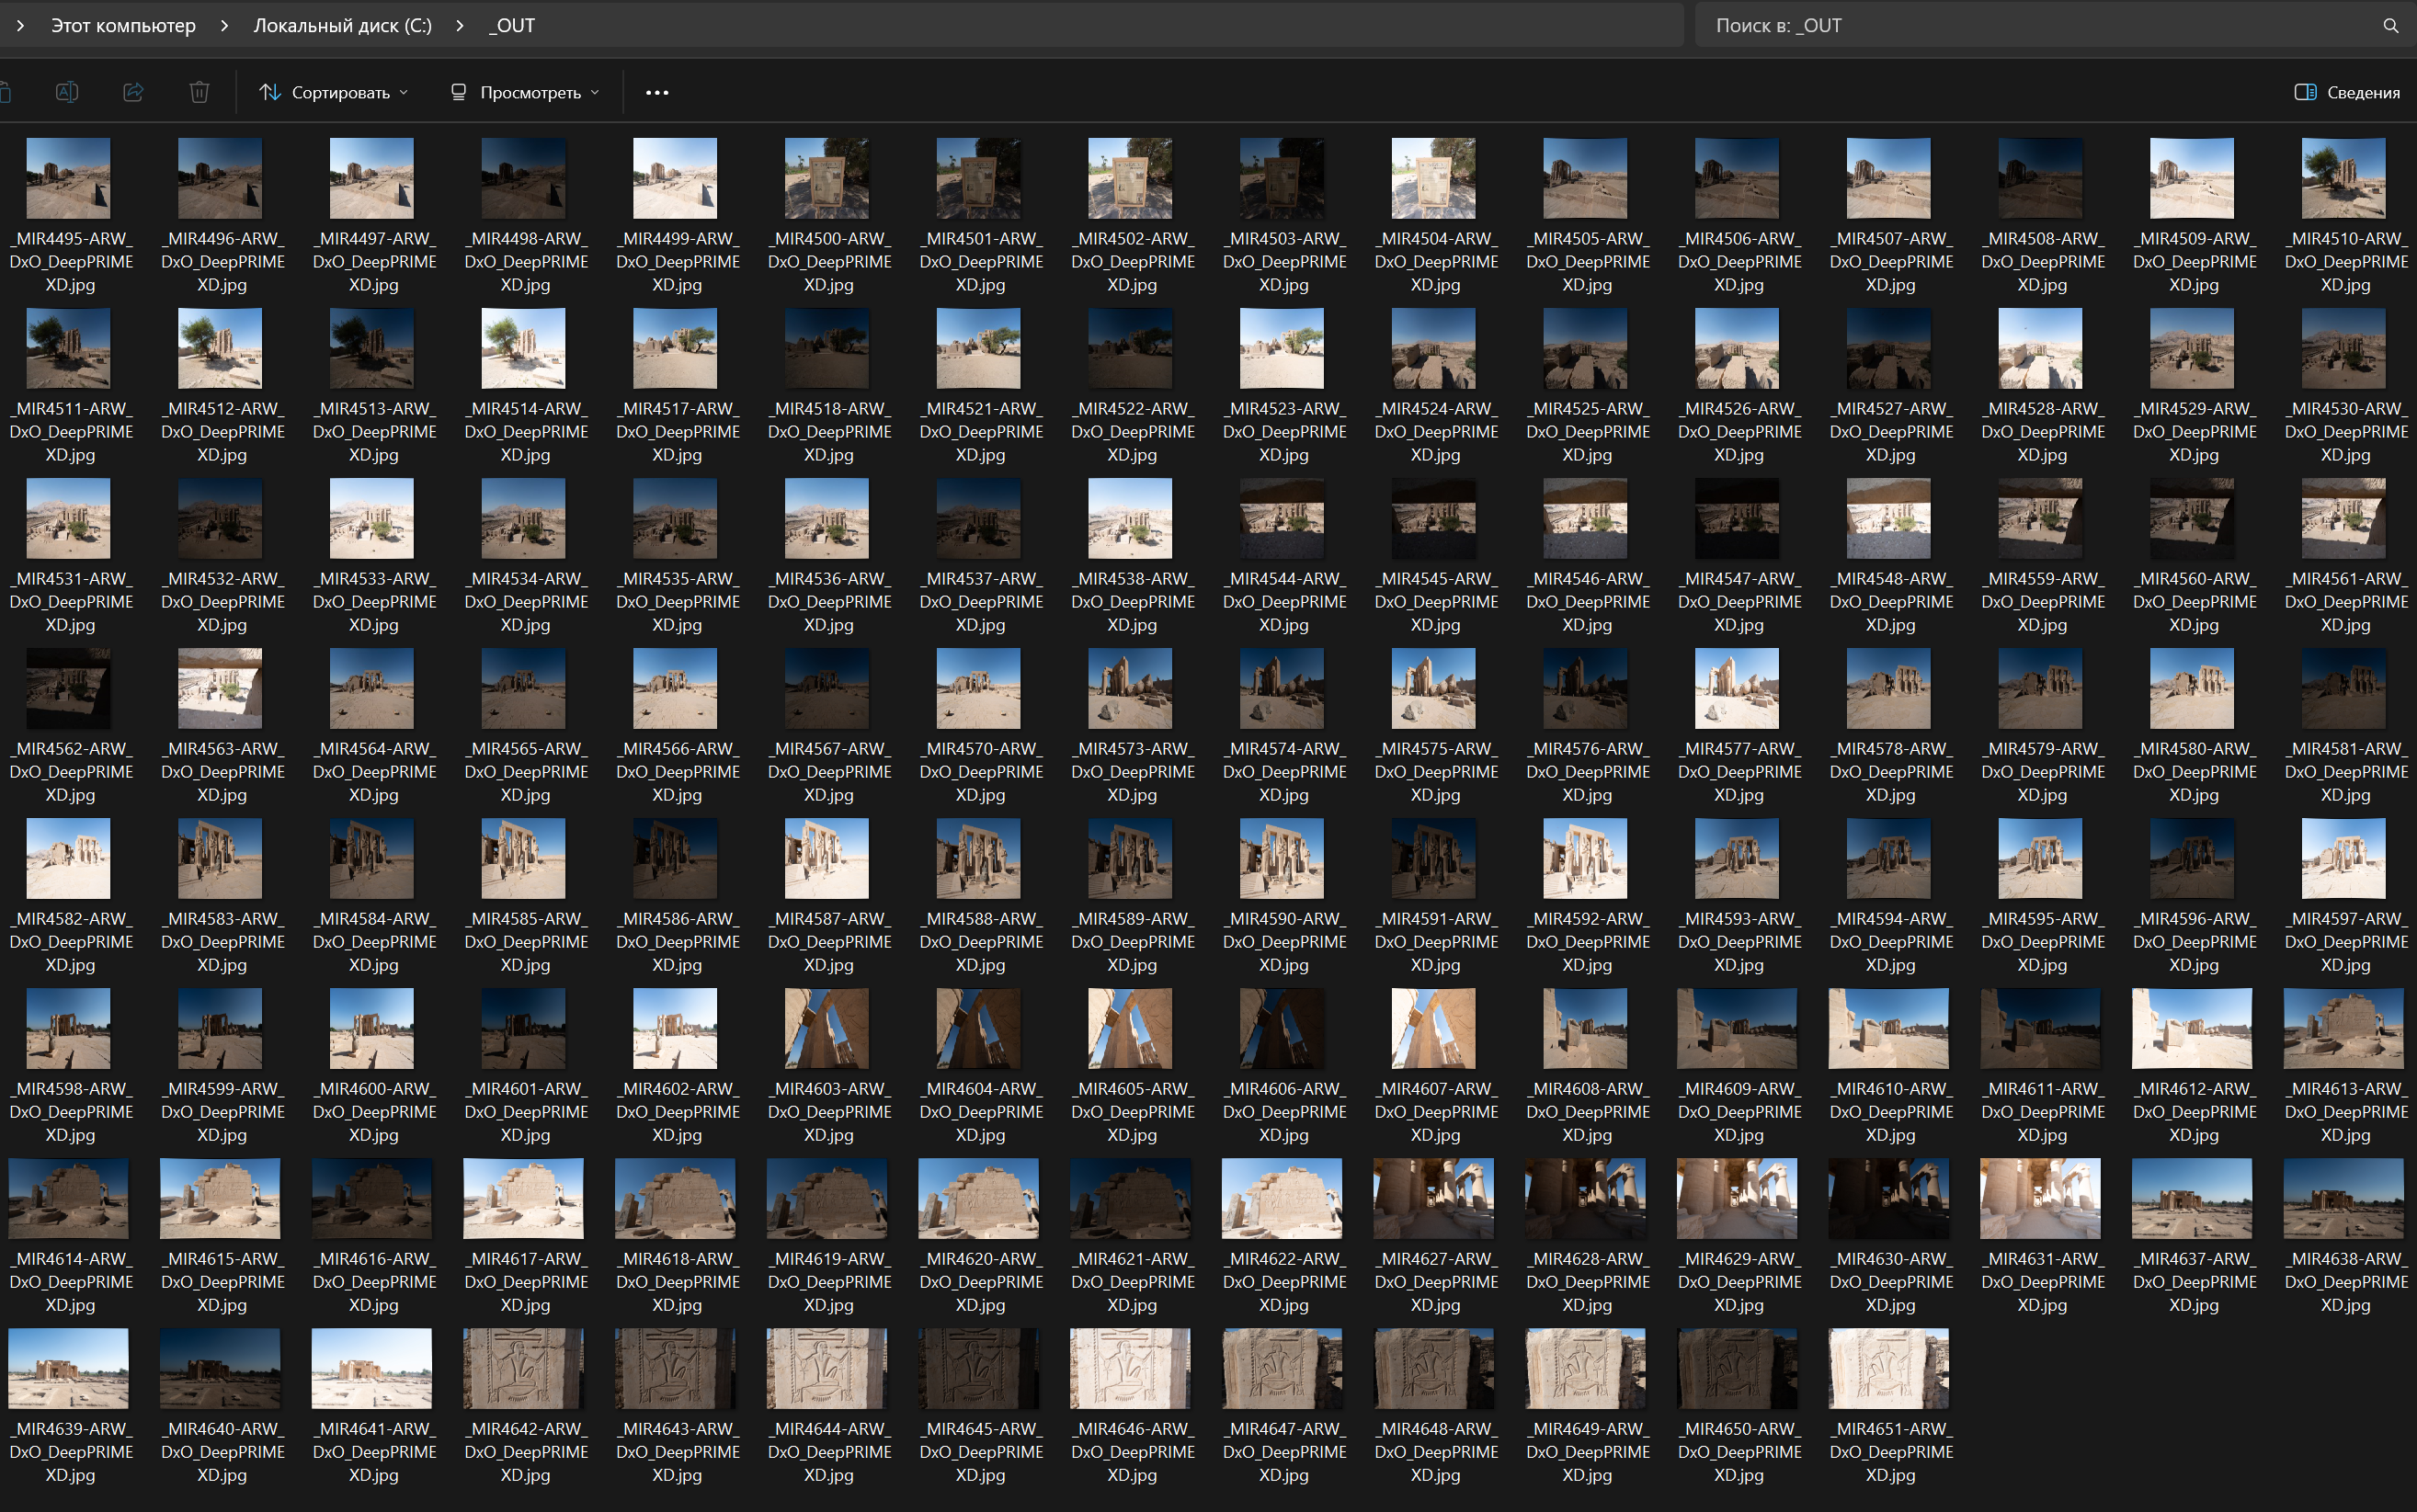Expand chevron after Локальный диск (C:)

tap(460, 26)
